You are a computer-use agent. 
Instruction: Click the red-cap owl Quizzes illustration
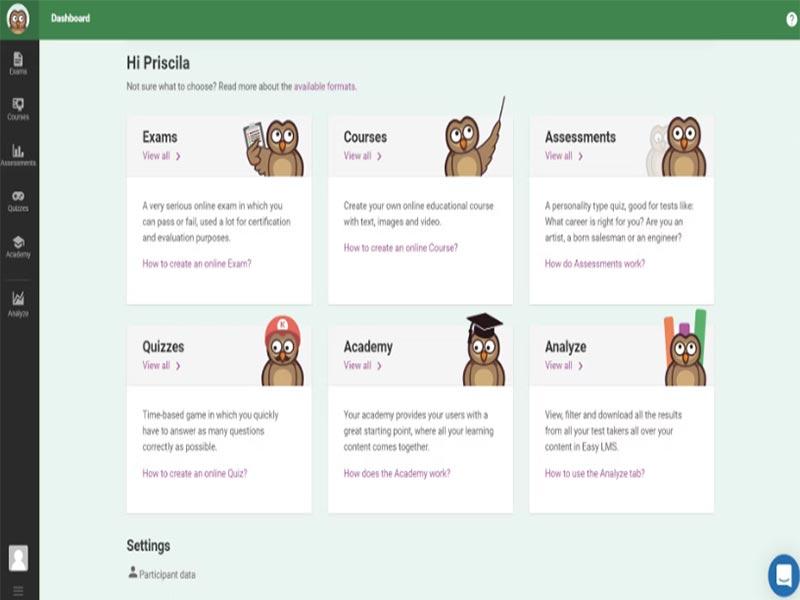click(282, 351)
